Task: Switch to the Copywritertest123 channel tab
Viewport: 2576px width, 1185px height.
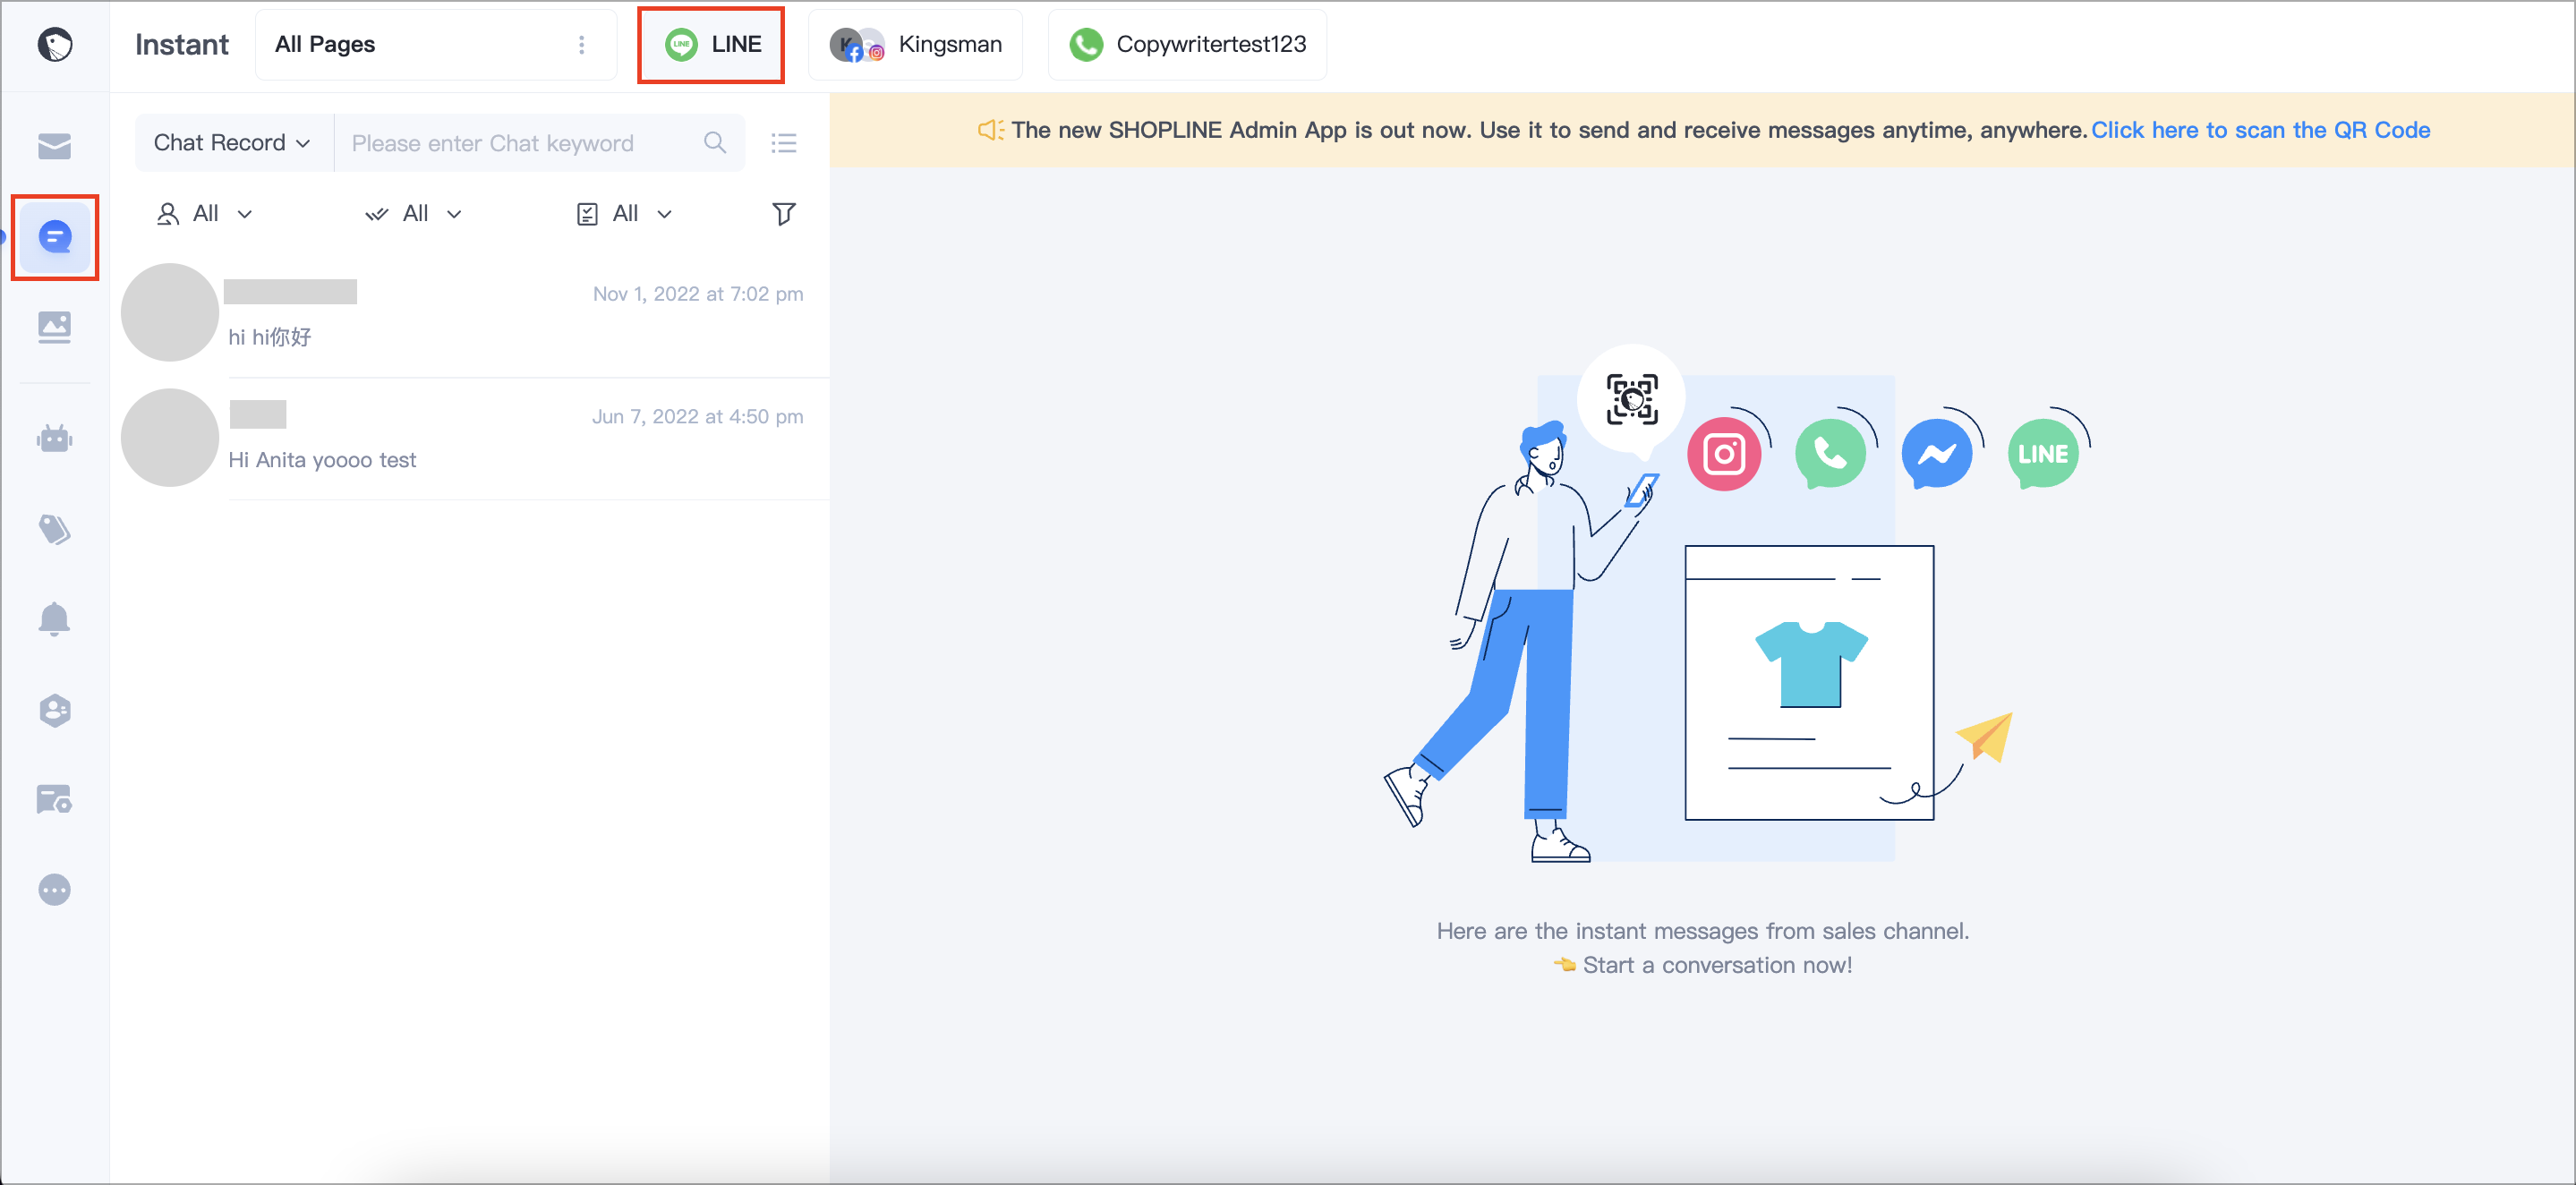Action: pyautogui.click(x=1187, y=44)
